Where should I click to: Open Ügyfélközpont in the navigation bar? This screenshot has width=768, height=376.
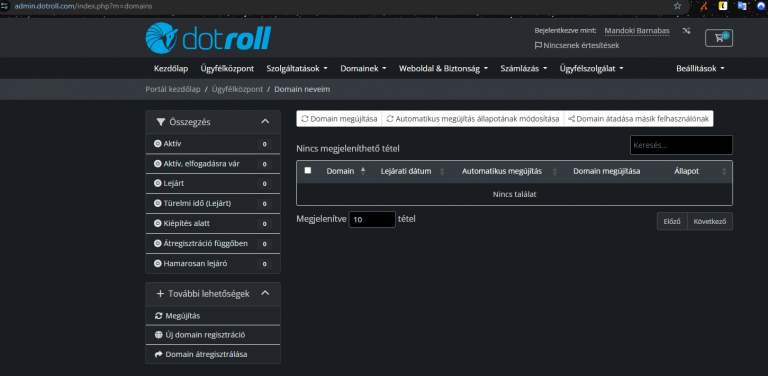(227, 69)
